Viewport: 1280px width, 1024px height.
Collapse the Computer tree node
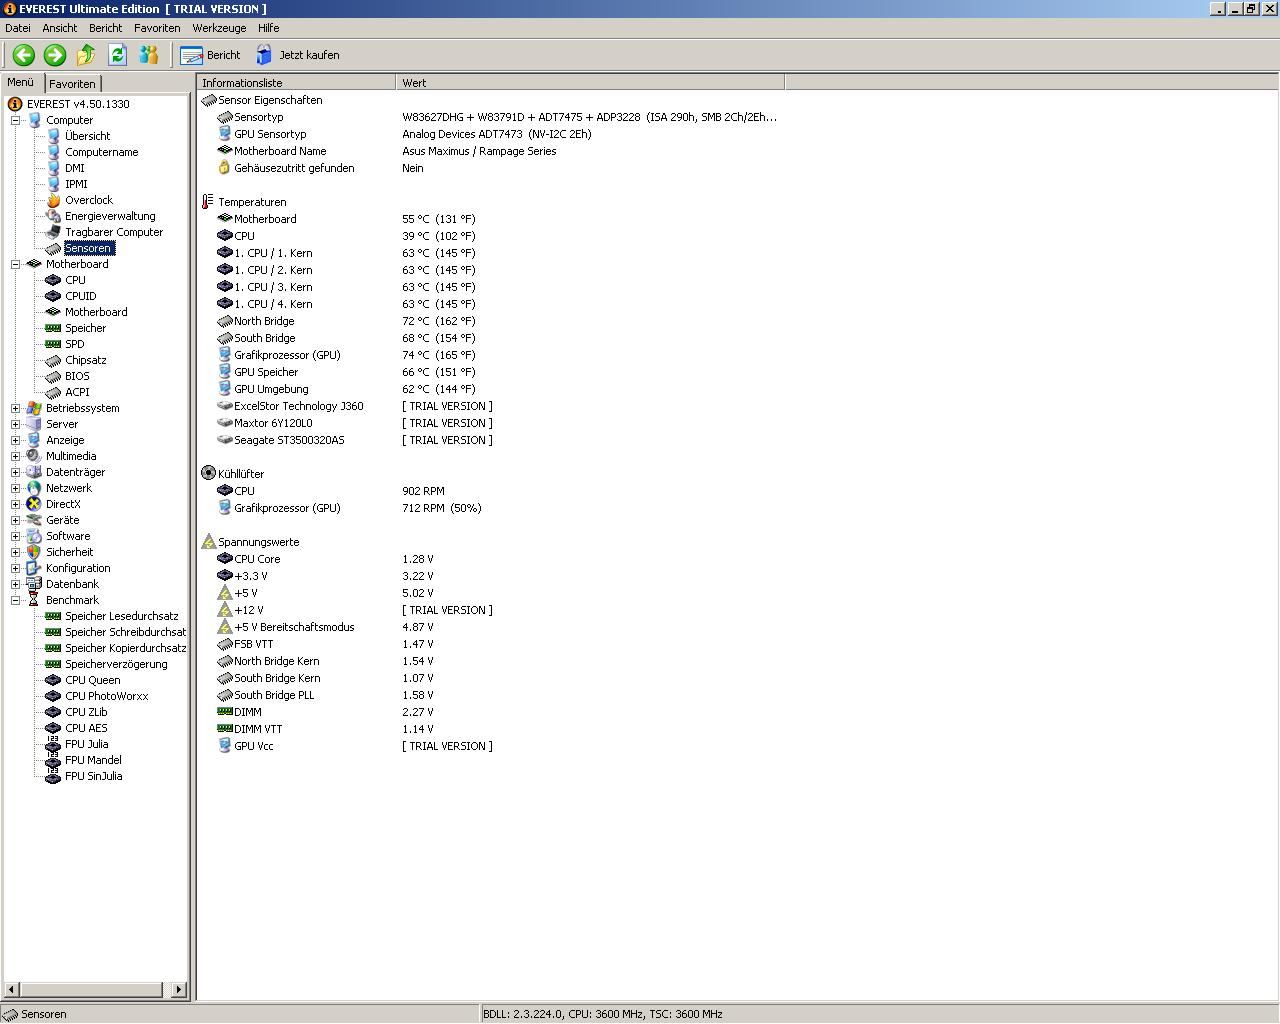16,120
